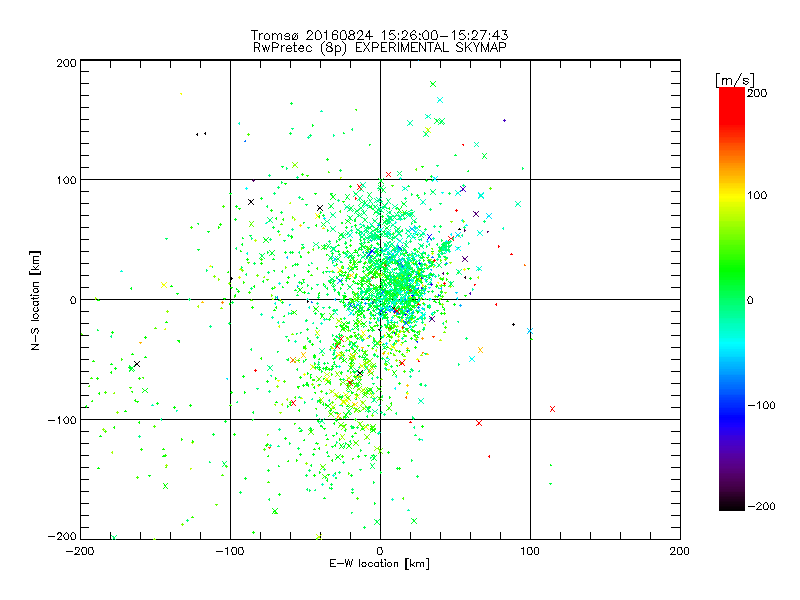The image size is (800, 600).
Task: Click the x-axis tick label '-100'
Action: pyautogui.click(x=230, y=551)
